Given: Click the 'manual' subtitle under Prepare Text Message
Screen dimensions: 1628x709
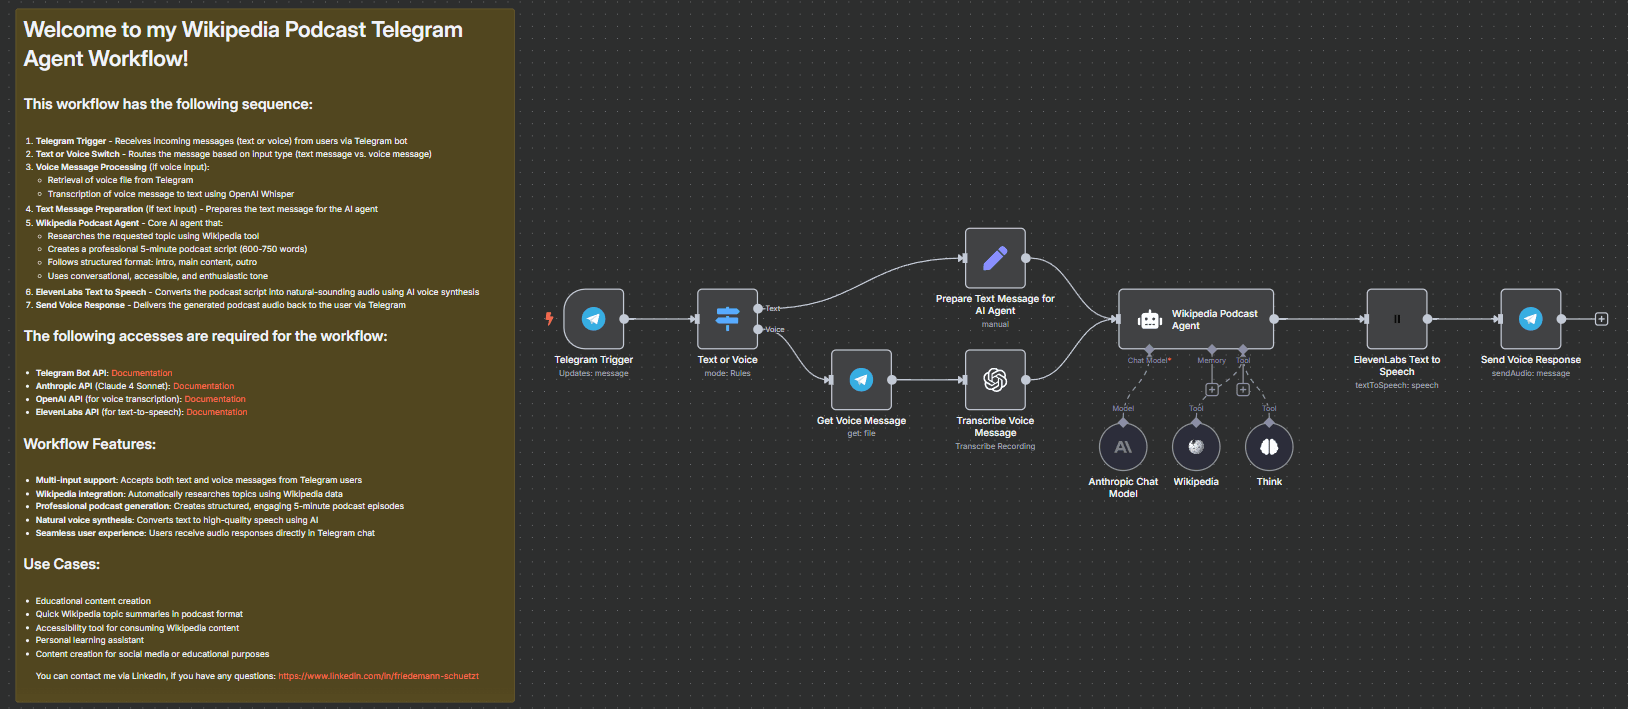Looking at the screenshot, I should tap(995, 324).
